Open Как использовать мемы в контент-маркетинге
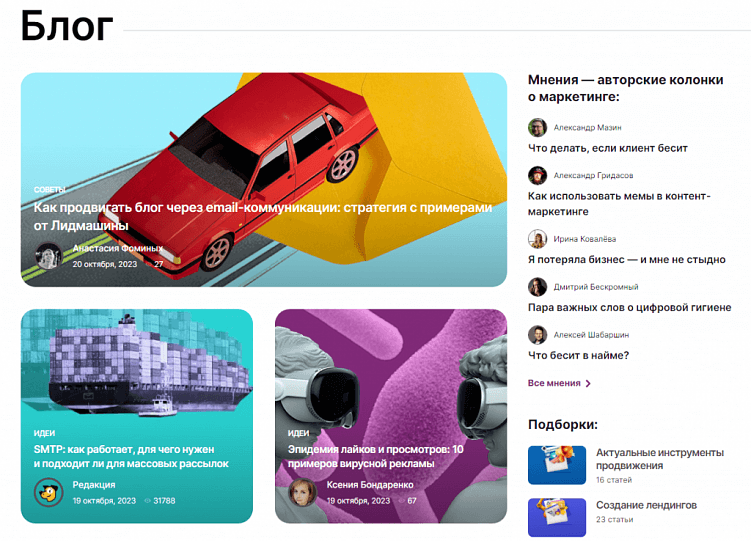This screenshot has height=541, width=751. pos(619,203)
